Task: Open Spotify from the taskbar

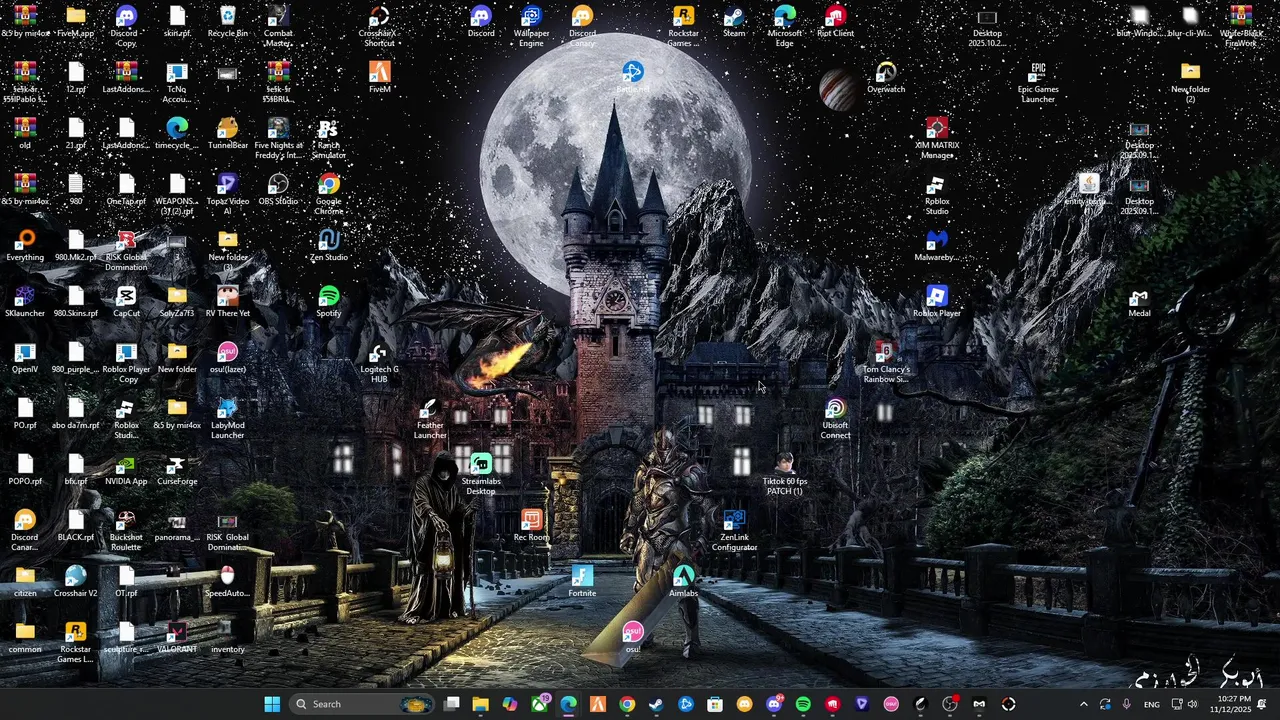Action: (x=803, y=704)
